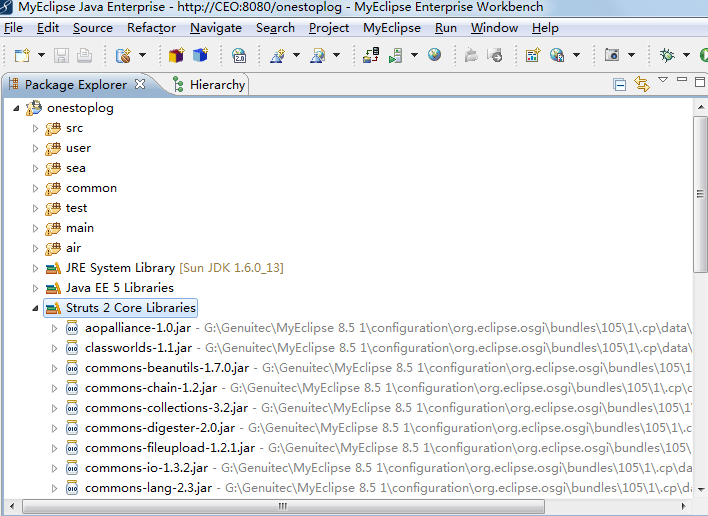Expand aopalliance-1.0.jar entry
Image resolution: width=708 pixels, height=516 pixels.
pos(54,329)
